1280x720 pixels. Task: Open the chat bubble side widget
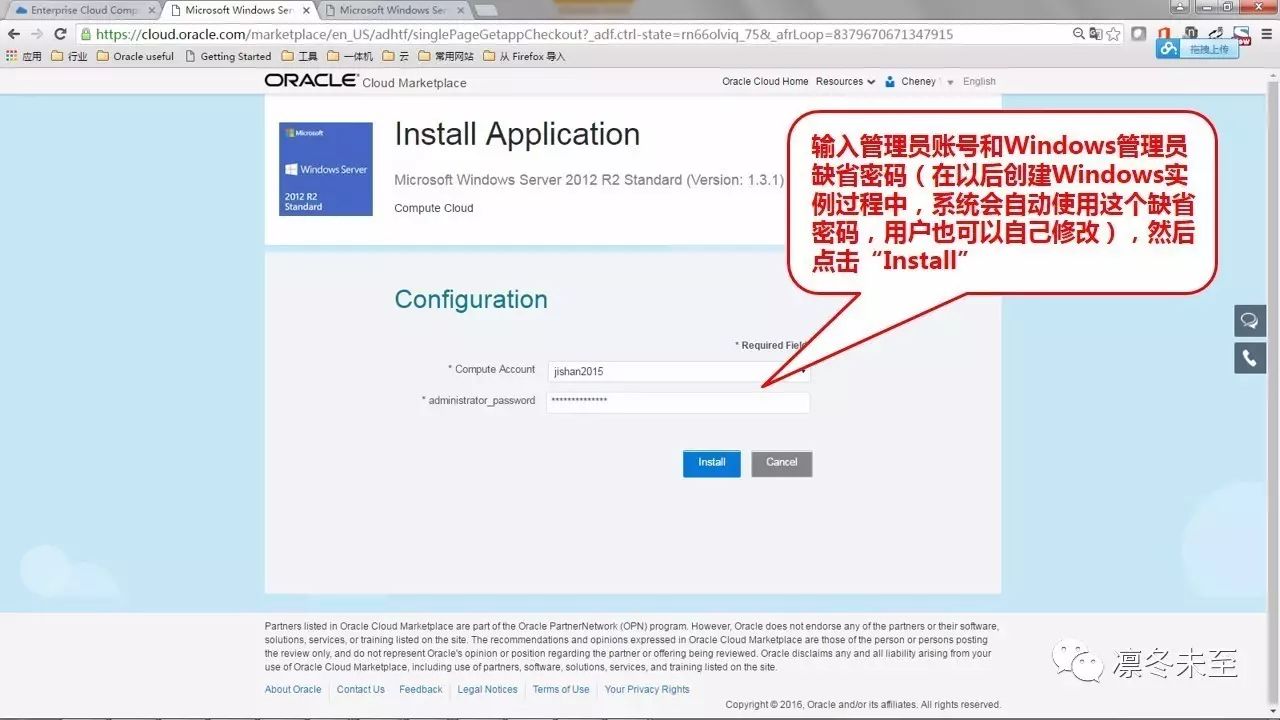tap(1250, 321)
